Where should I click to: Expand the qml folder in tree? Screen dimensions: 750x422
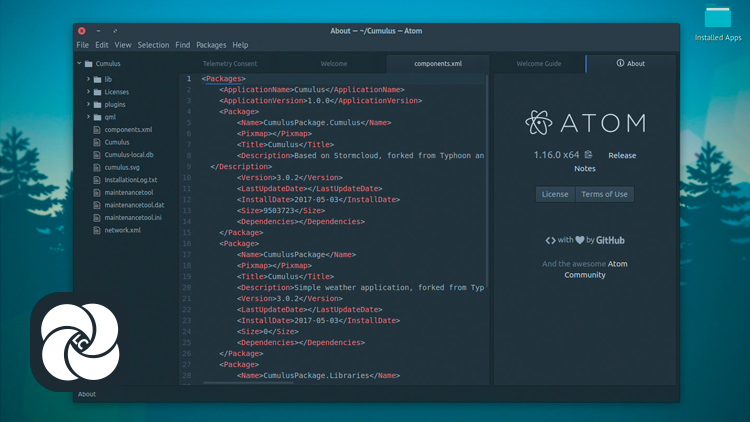point(88,117)
